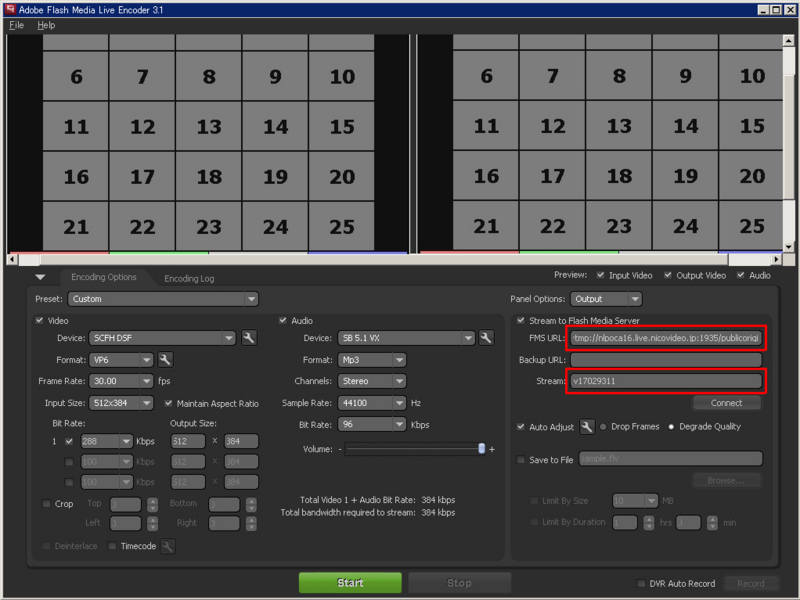
Task: Click the Browse button
Action: click(x=727, y=481)
